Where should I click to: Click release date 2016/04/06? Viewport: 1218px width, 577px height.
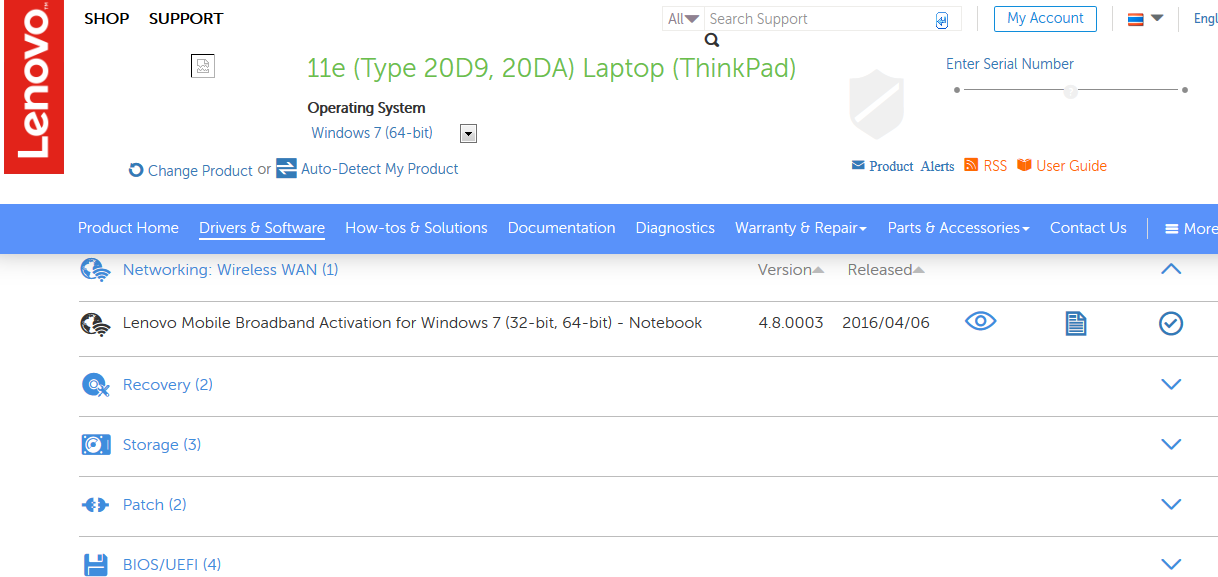(x=886, y=323)
